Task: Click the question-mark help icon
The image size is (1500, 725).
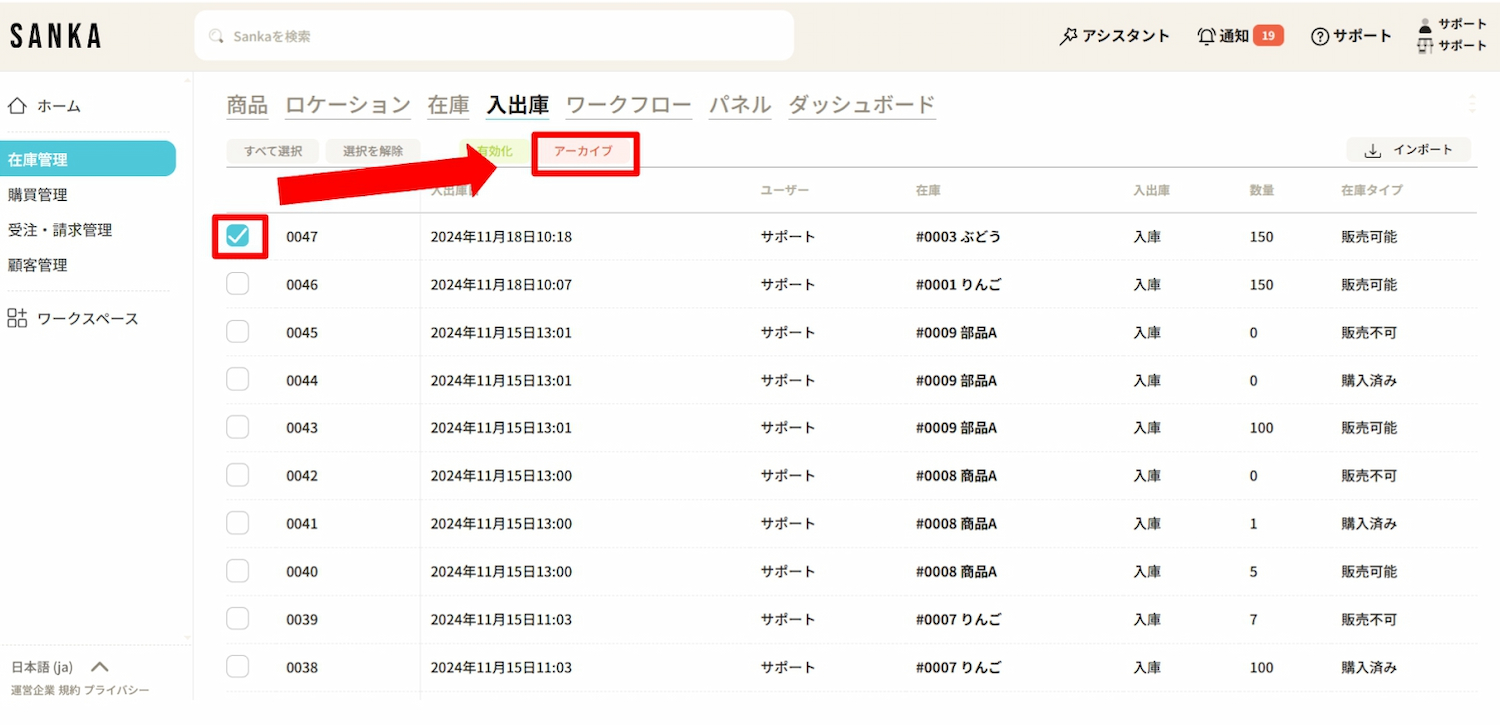Action: tap(1320, 36)
